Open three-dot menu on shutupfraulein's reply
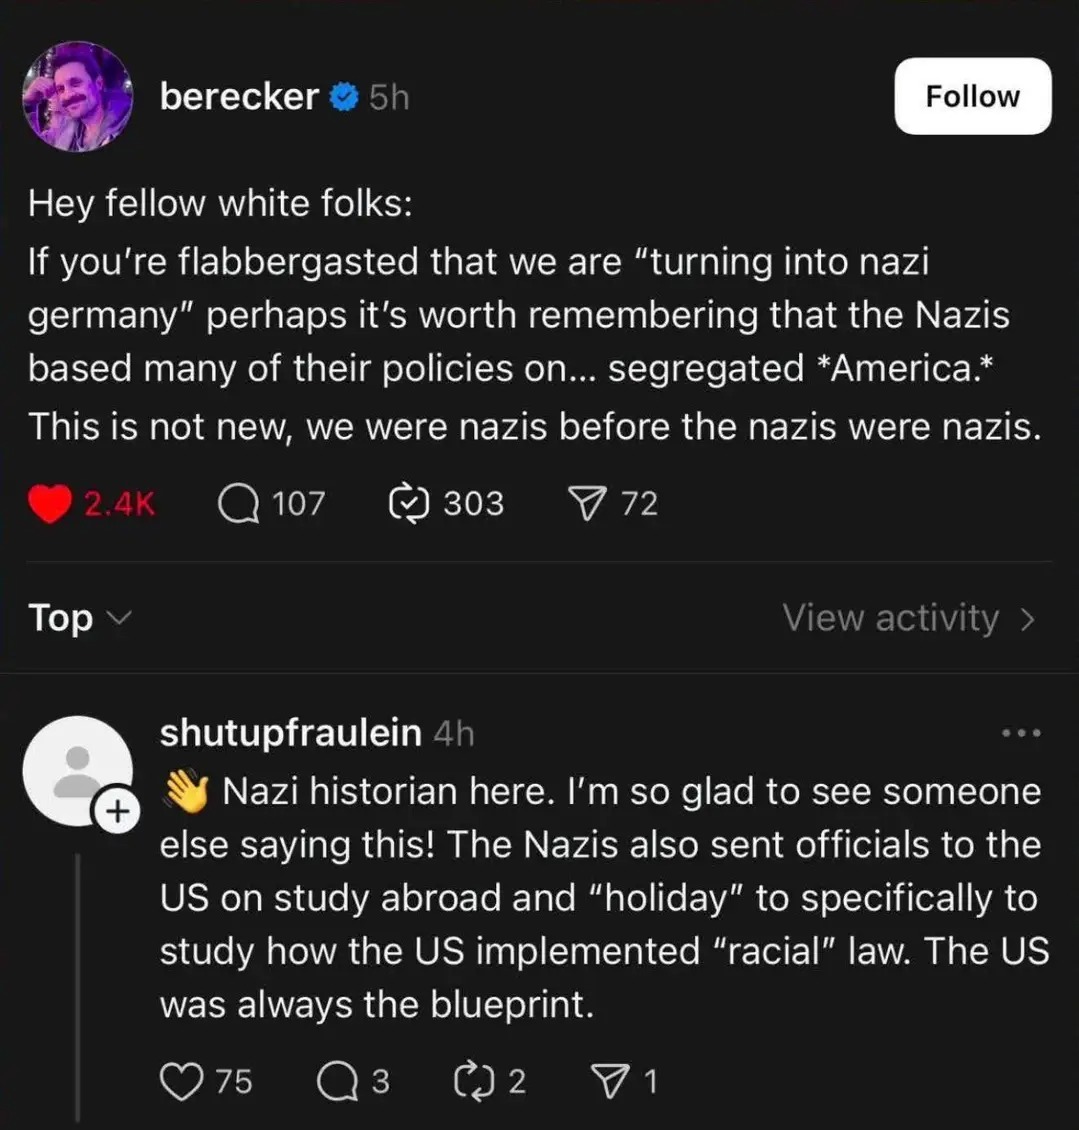This screenshot has width=1079, height=1130. (x=1022, y=734)
